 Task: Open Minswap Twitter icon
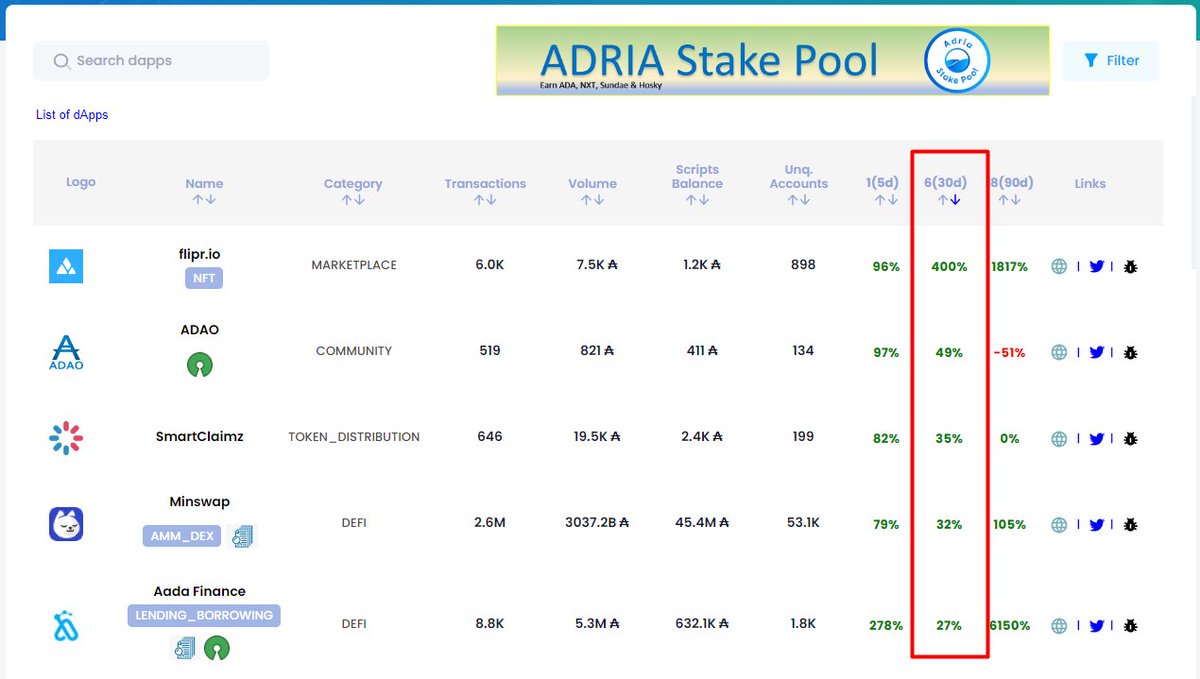[1097, 525]
